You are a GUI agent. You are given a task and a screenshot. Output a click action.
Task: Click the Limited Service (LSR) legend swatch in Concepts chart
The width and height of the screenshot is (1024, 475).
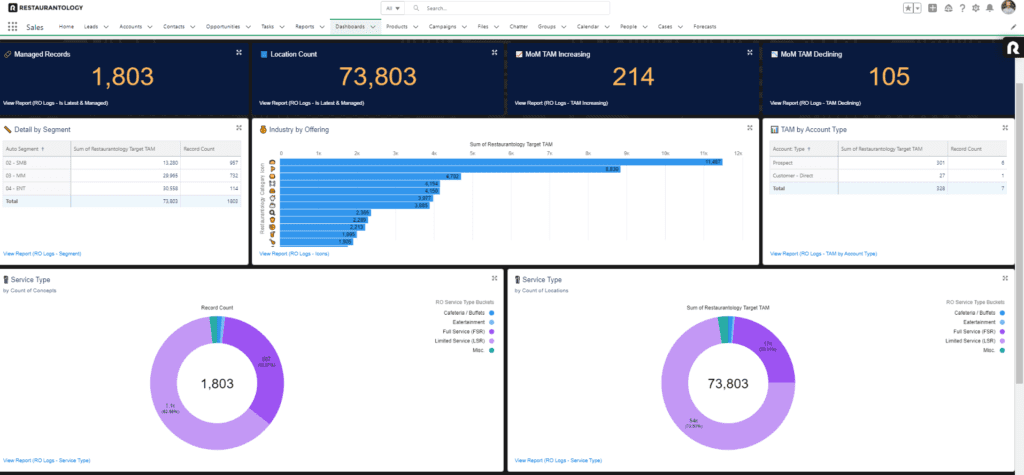490,341
